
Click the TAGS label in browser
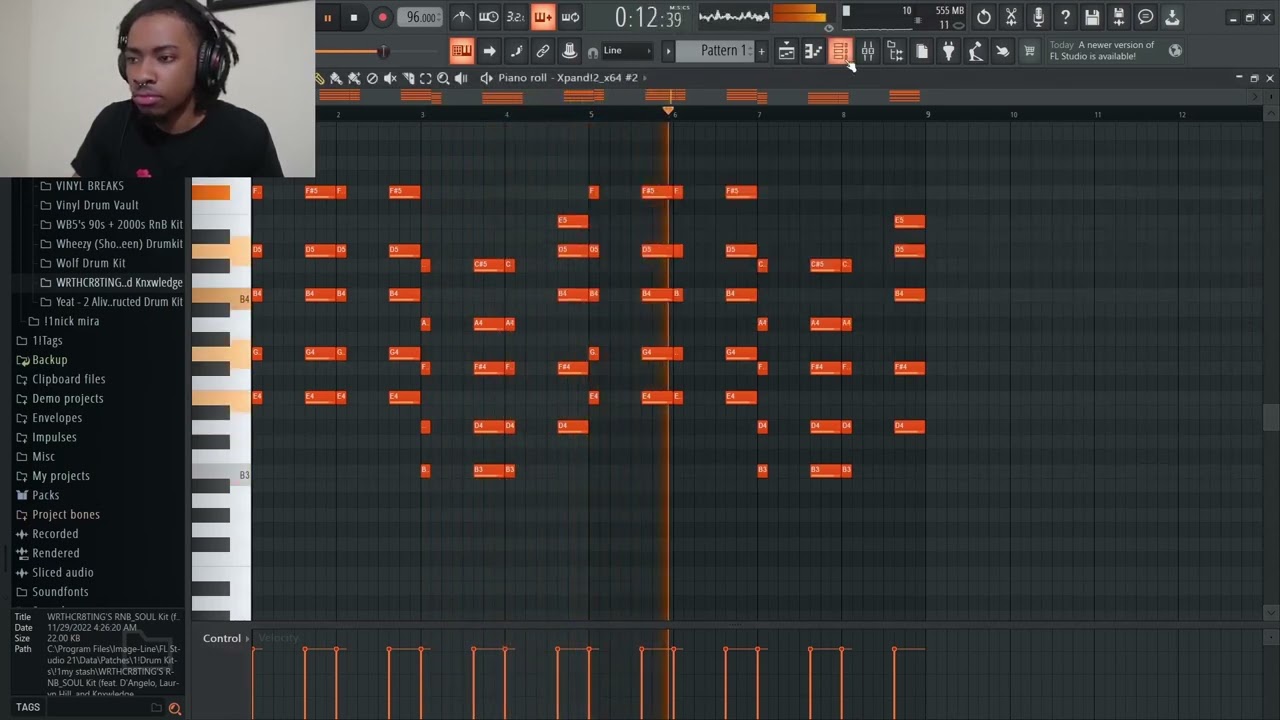tap(28, 707)
